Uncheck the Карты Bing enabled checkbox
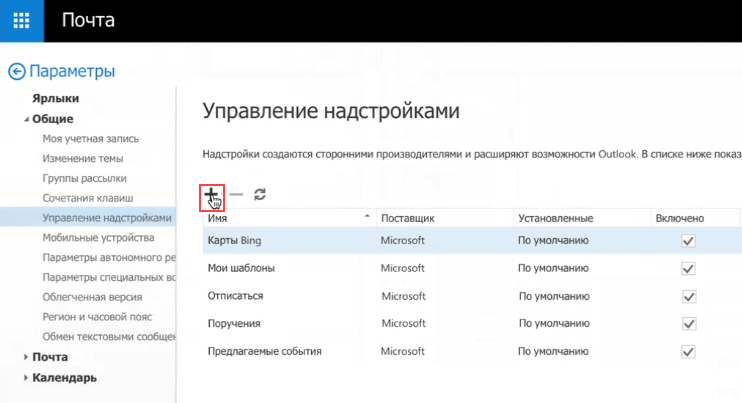Viewport: 742px width, 403px height. point(687,241)
